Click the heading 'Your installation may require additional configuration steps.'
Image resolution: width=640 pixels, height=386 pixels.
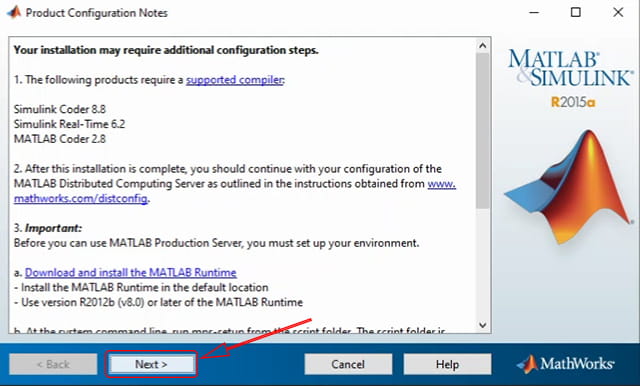[166, 50]
